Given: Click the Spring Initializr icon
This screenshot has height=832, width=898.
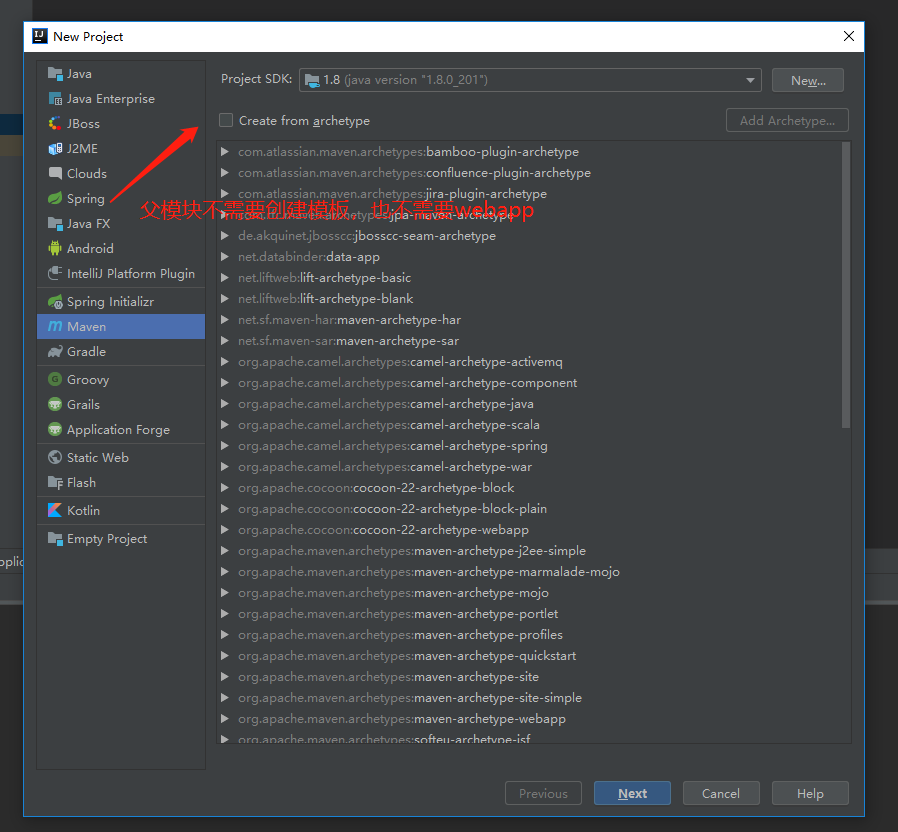Looking at the screenshot, I should coord(55,302).
